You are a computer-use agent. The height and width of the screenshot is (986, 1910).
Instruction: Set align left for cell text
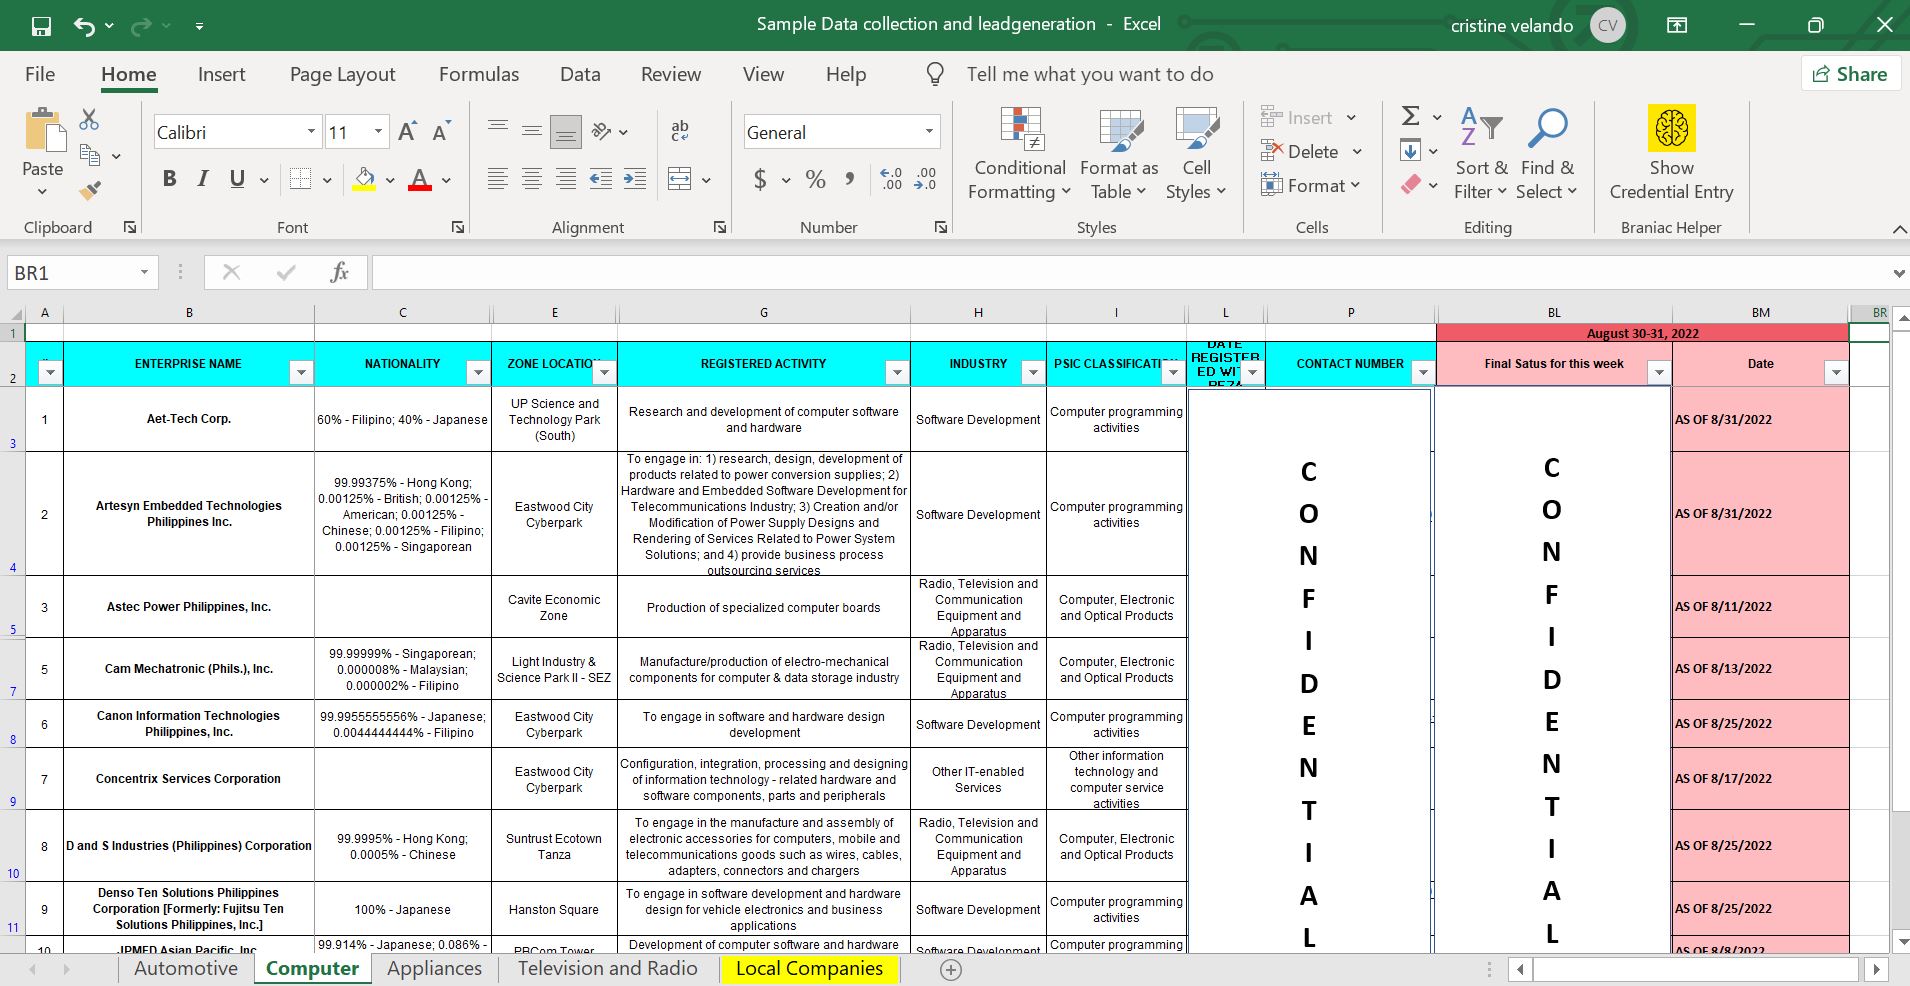[497, 180]
